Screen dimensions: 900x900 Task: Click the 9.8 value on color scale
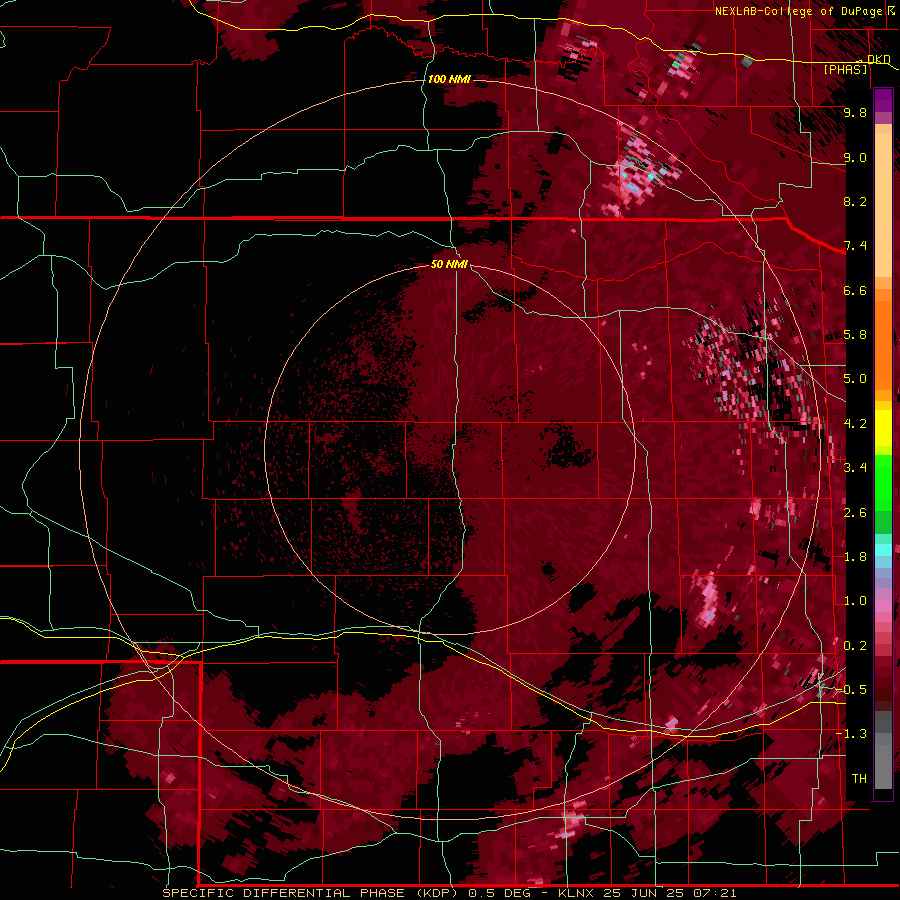(x=855, y=112)
